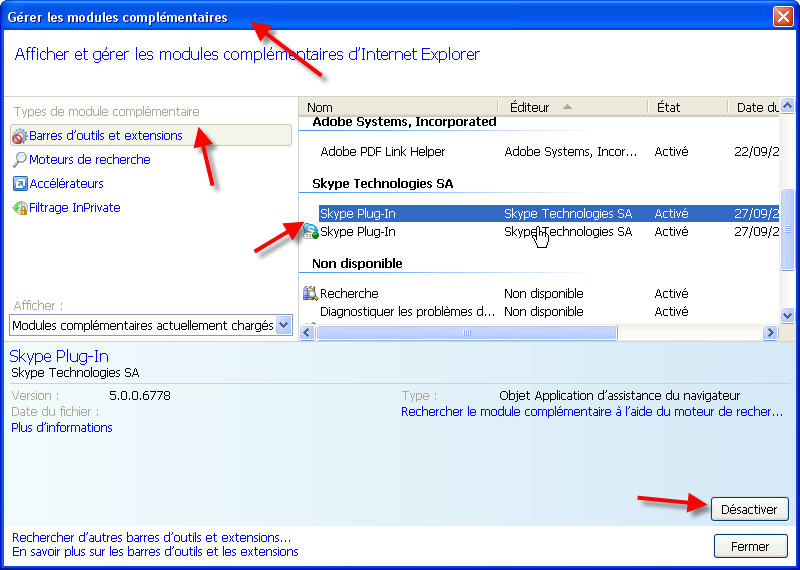This screenshot has height=570, width=800.
Task: Click the horizontal scroll left arrow
Action: tap(307, 333)
